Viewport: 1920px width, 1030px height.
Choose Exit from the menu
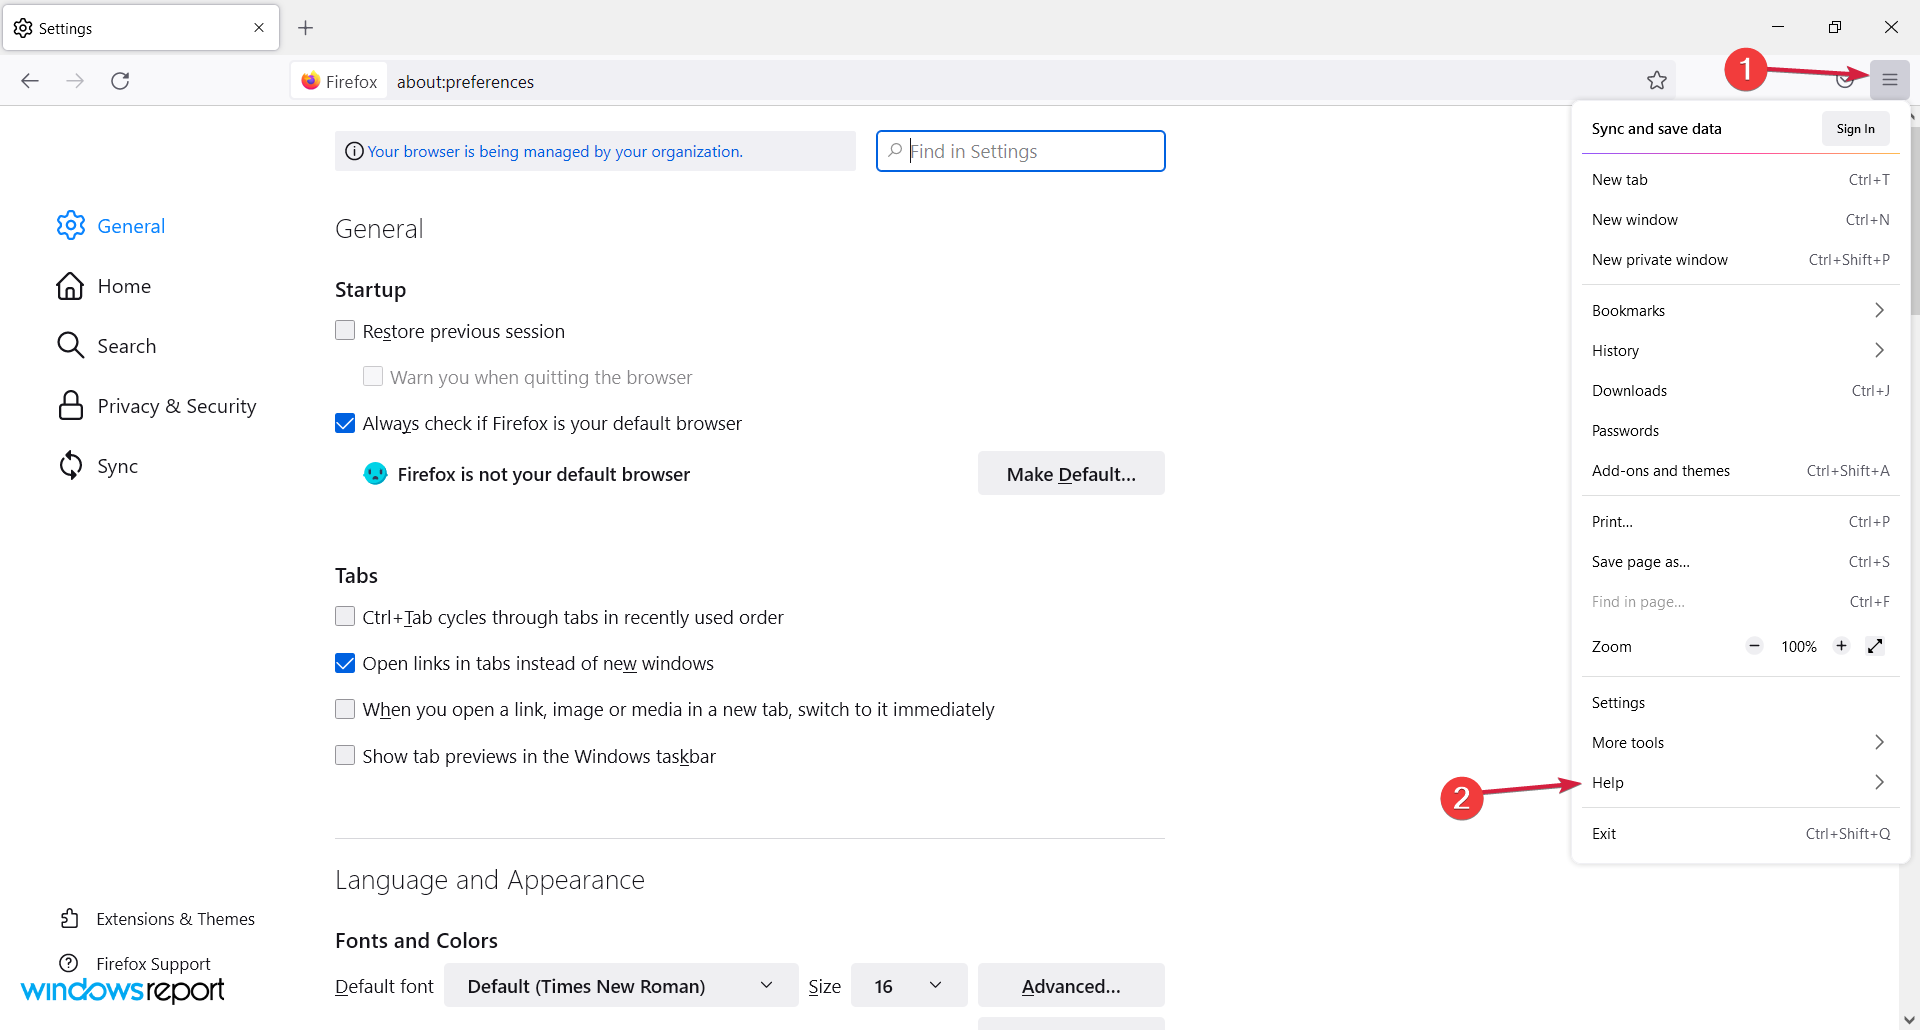point(1740,834)
